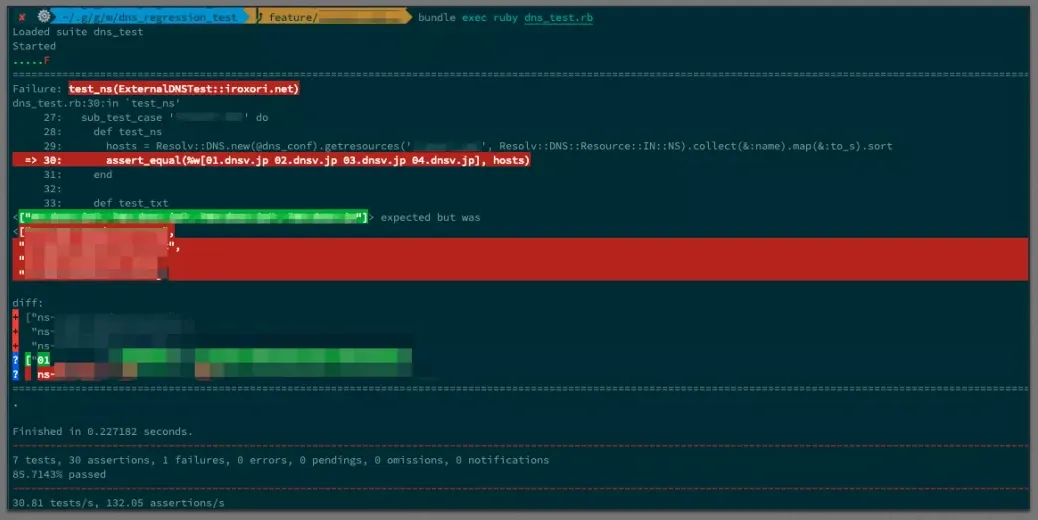Click the first red plus diff marker
The image size is (1038, 520).
pyautogui.click(x=15, y=317)
